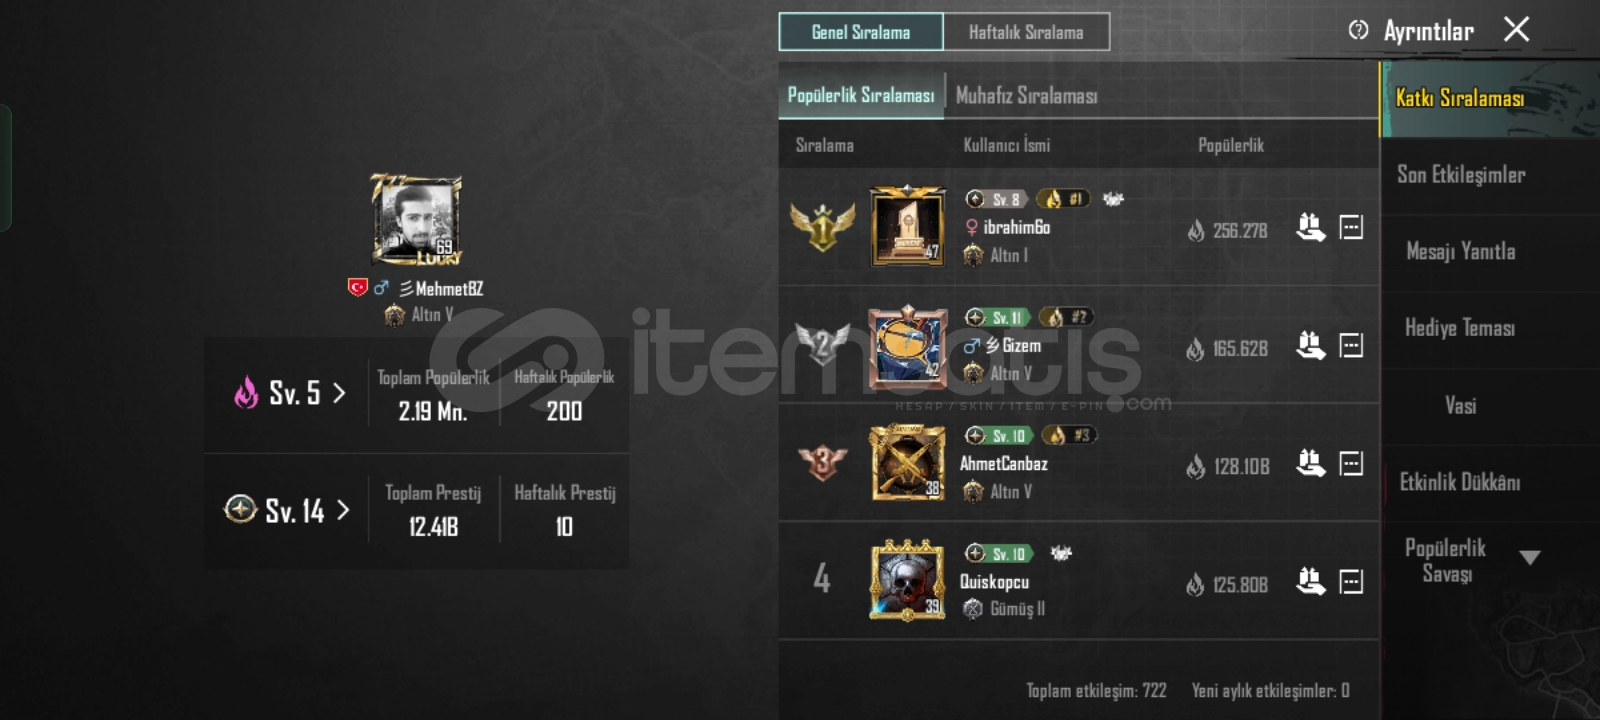Expand the prestige Sv. 14 level chevron
Screen dimensions: 1600x720
(x=343, y=511)
